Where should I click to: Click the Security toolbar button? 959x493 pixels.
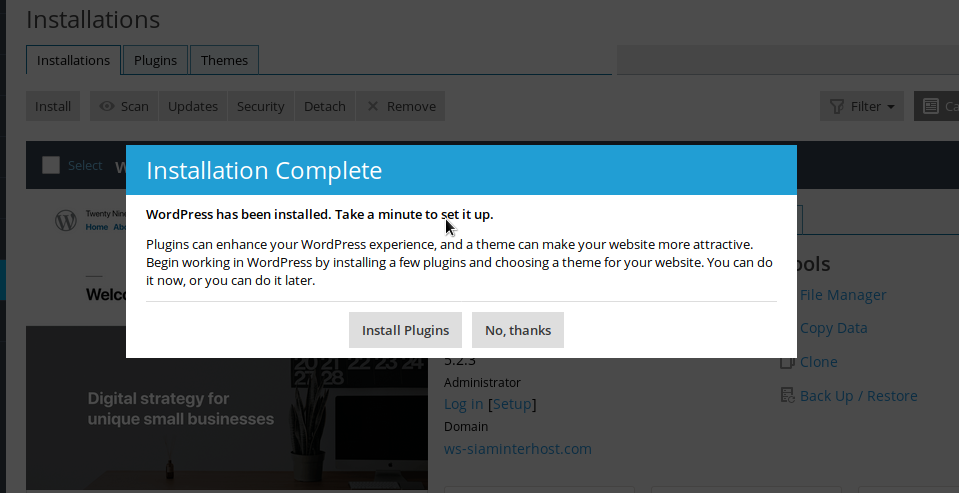point(260,106)
